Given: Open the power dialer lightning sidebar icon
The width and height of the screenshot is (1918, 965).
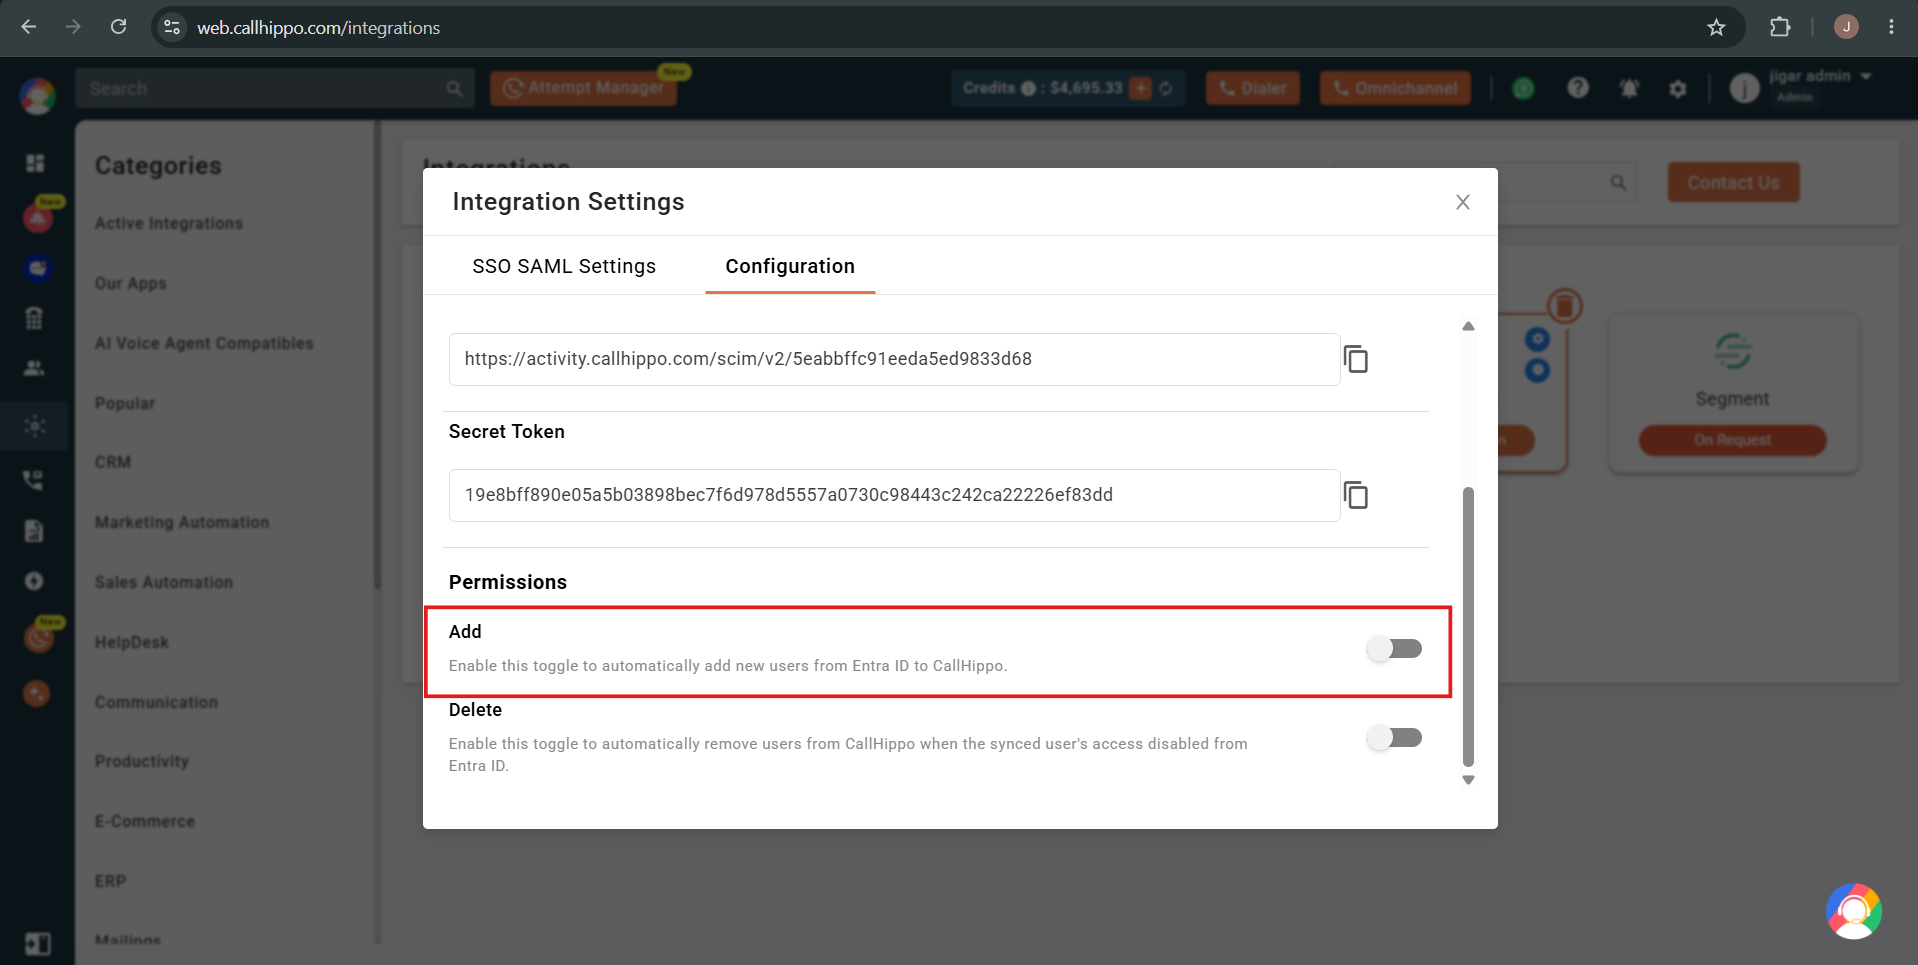Looking at the screenshot, I should [x=34, y=581].
